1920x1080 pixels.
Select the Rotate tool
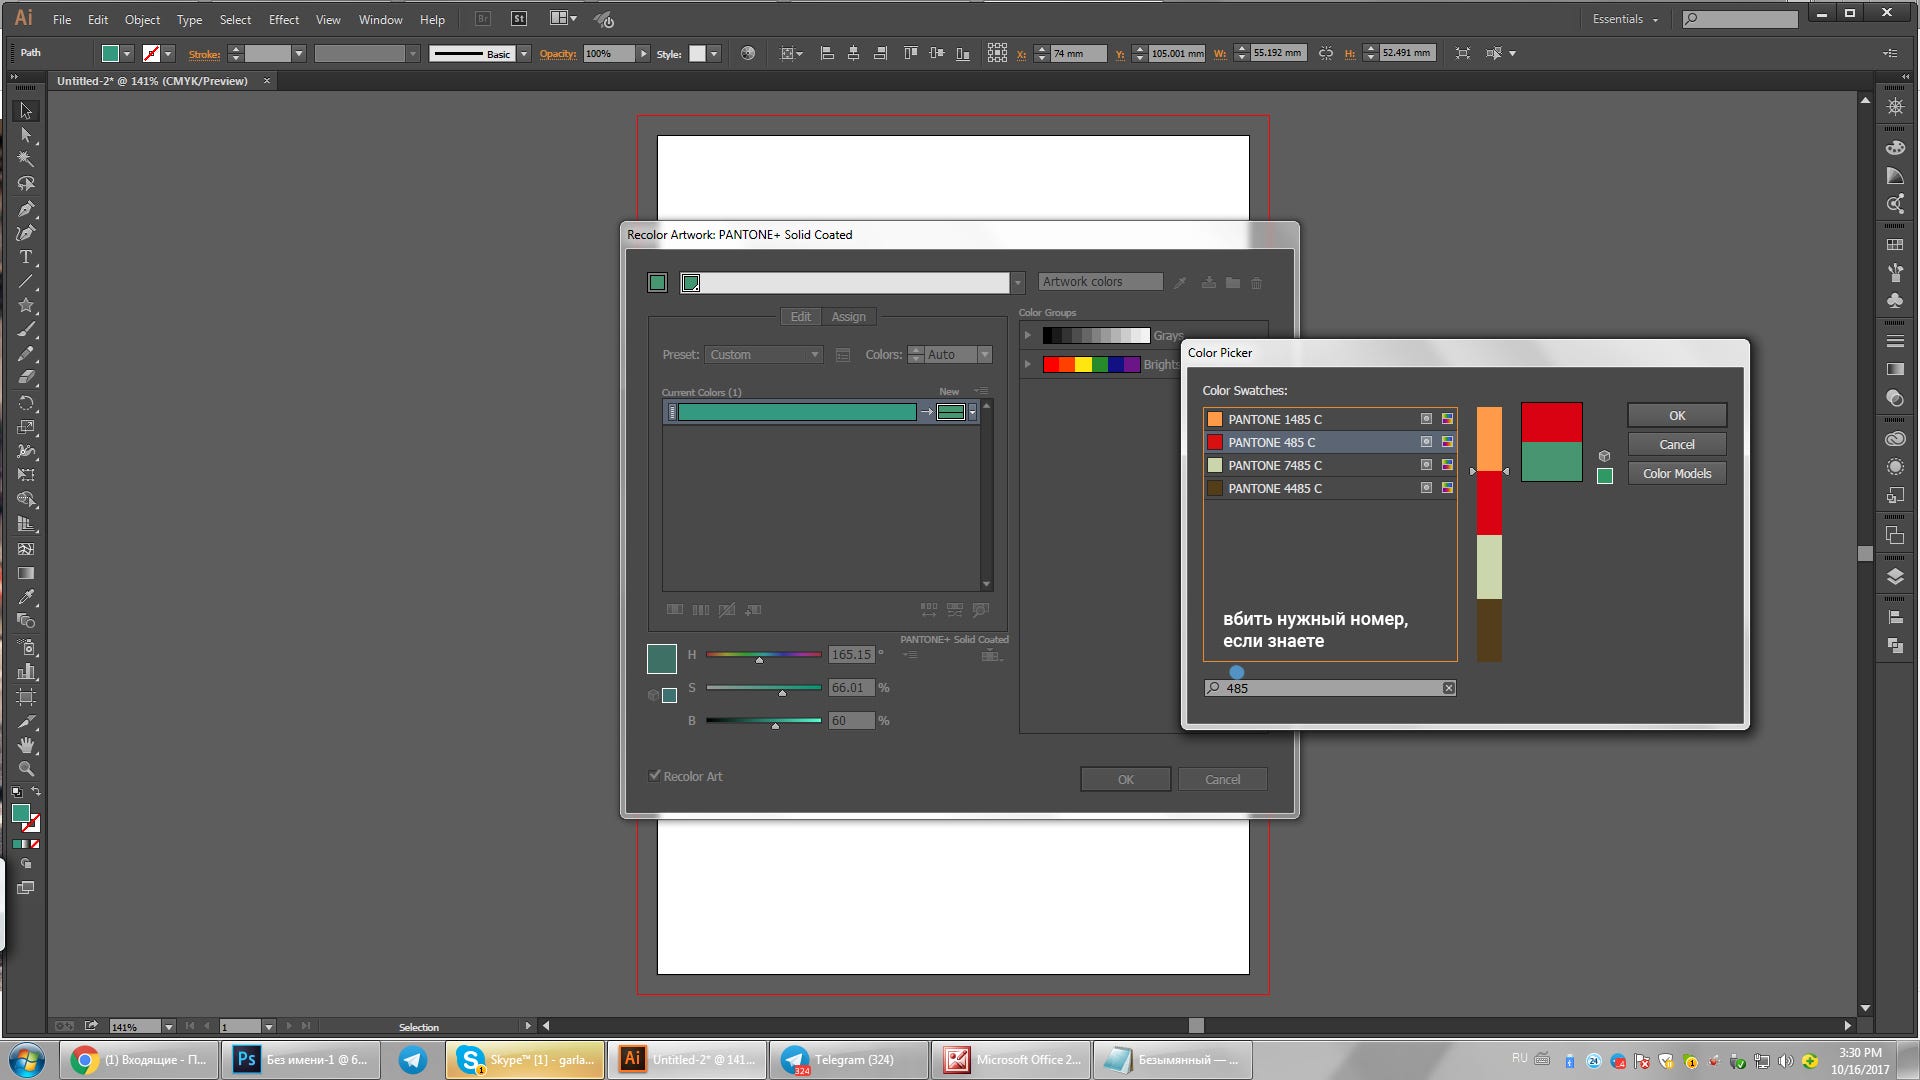(x=26, y=403)
